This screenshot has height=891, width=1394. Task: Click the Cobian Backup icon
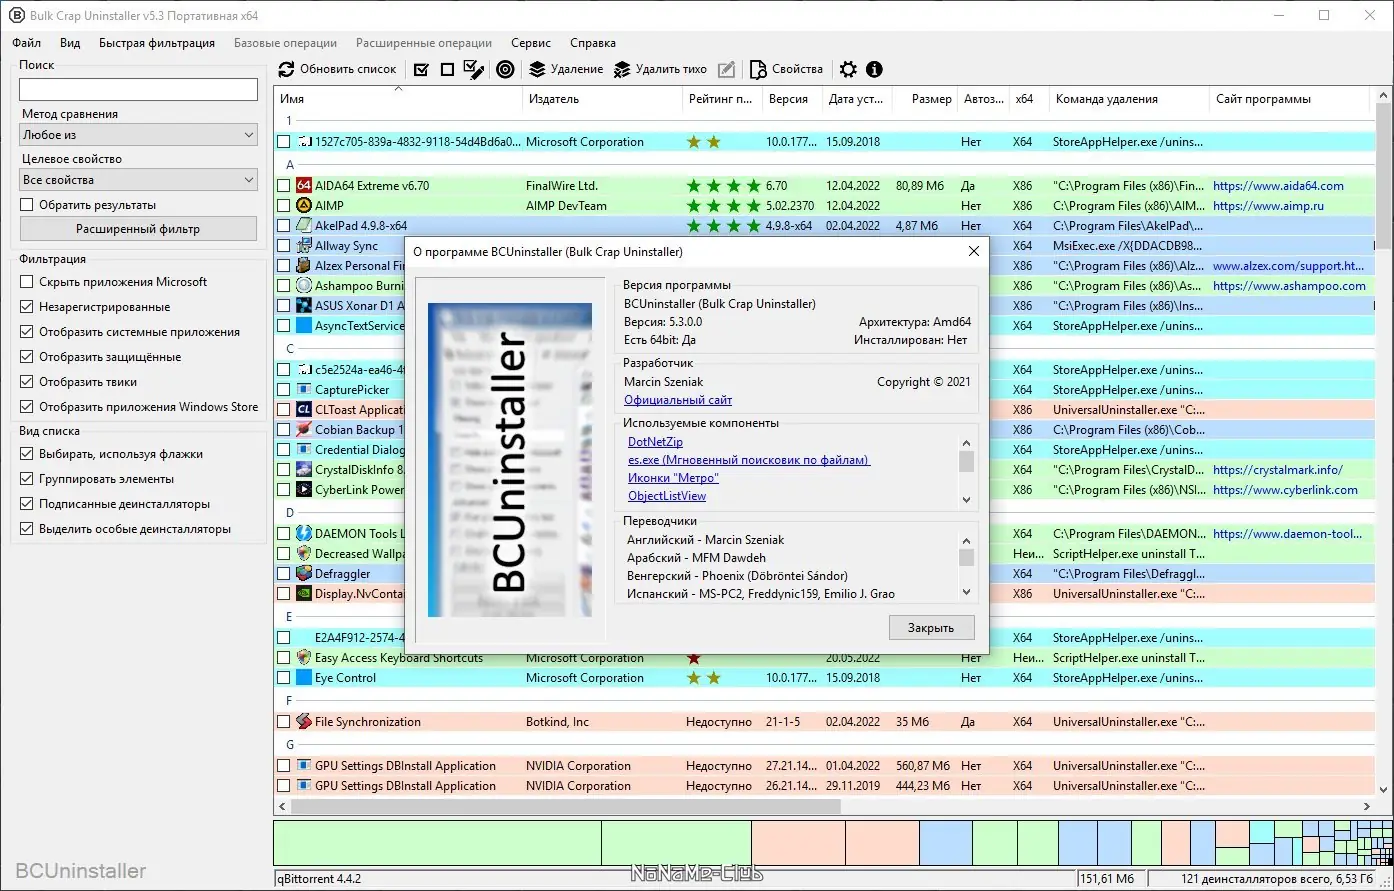pyautogui.click(x=304, y=430)
